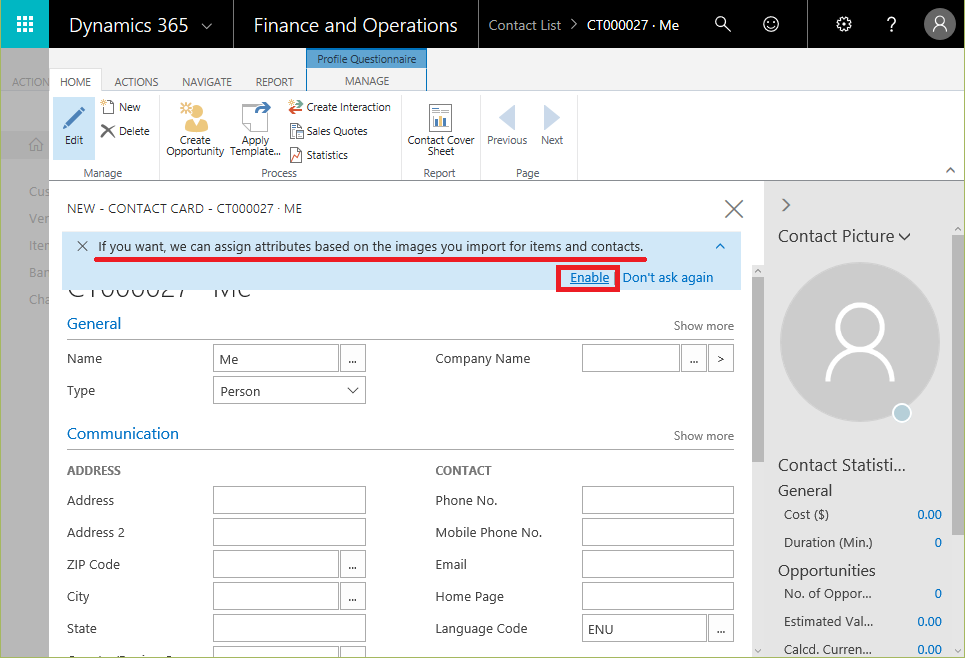Switch to the ACTIONS tab
This screenshot has width=965, height=658.
click(136, 82)
